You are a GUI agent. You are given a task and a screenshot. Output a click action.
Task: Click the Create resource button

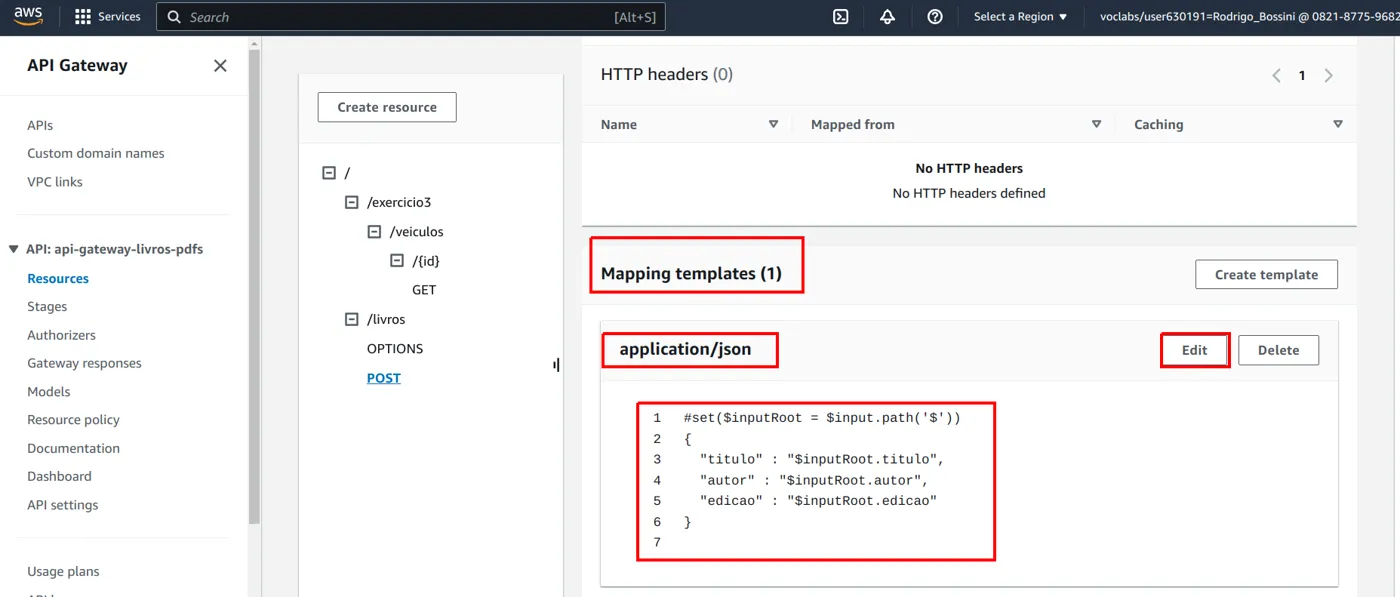click(x=387, y=107)
